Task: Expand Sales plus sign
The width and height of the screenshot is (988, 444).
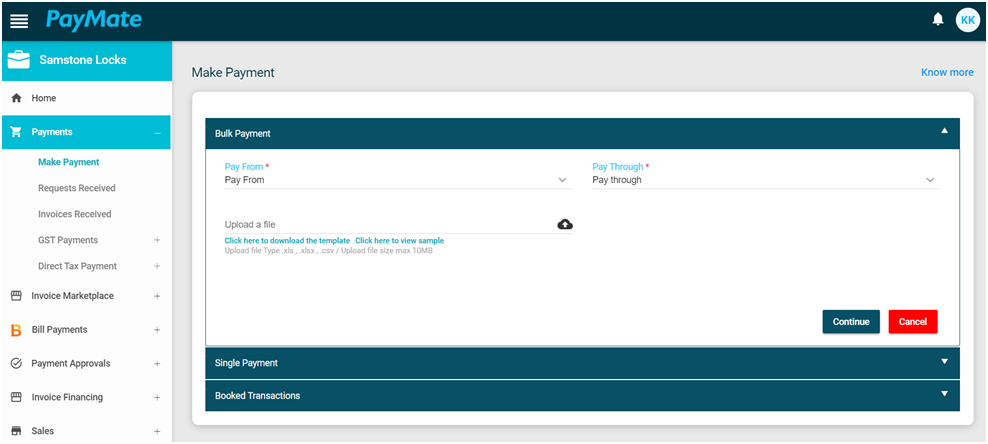Action: click(157, 431)
